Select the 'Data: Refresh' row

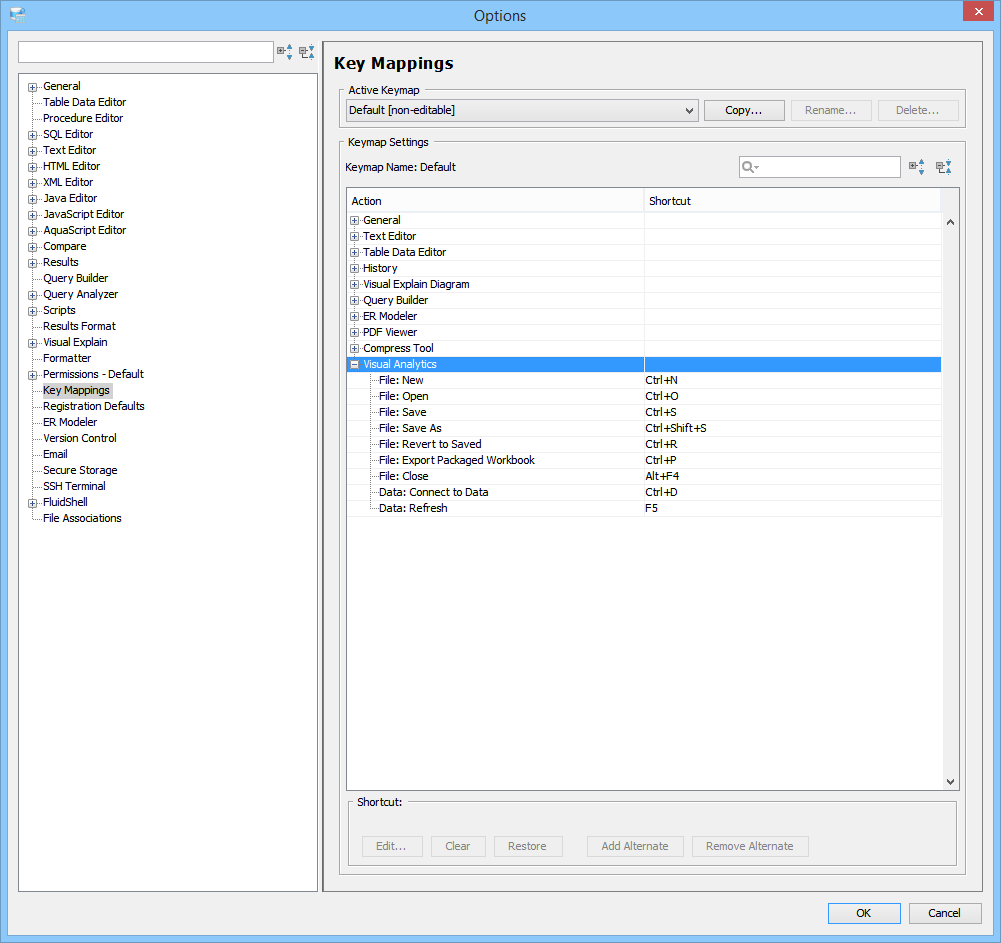tap(644, 508)
